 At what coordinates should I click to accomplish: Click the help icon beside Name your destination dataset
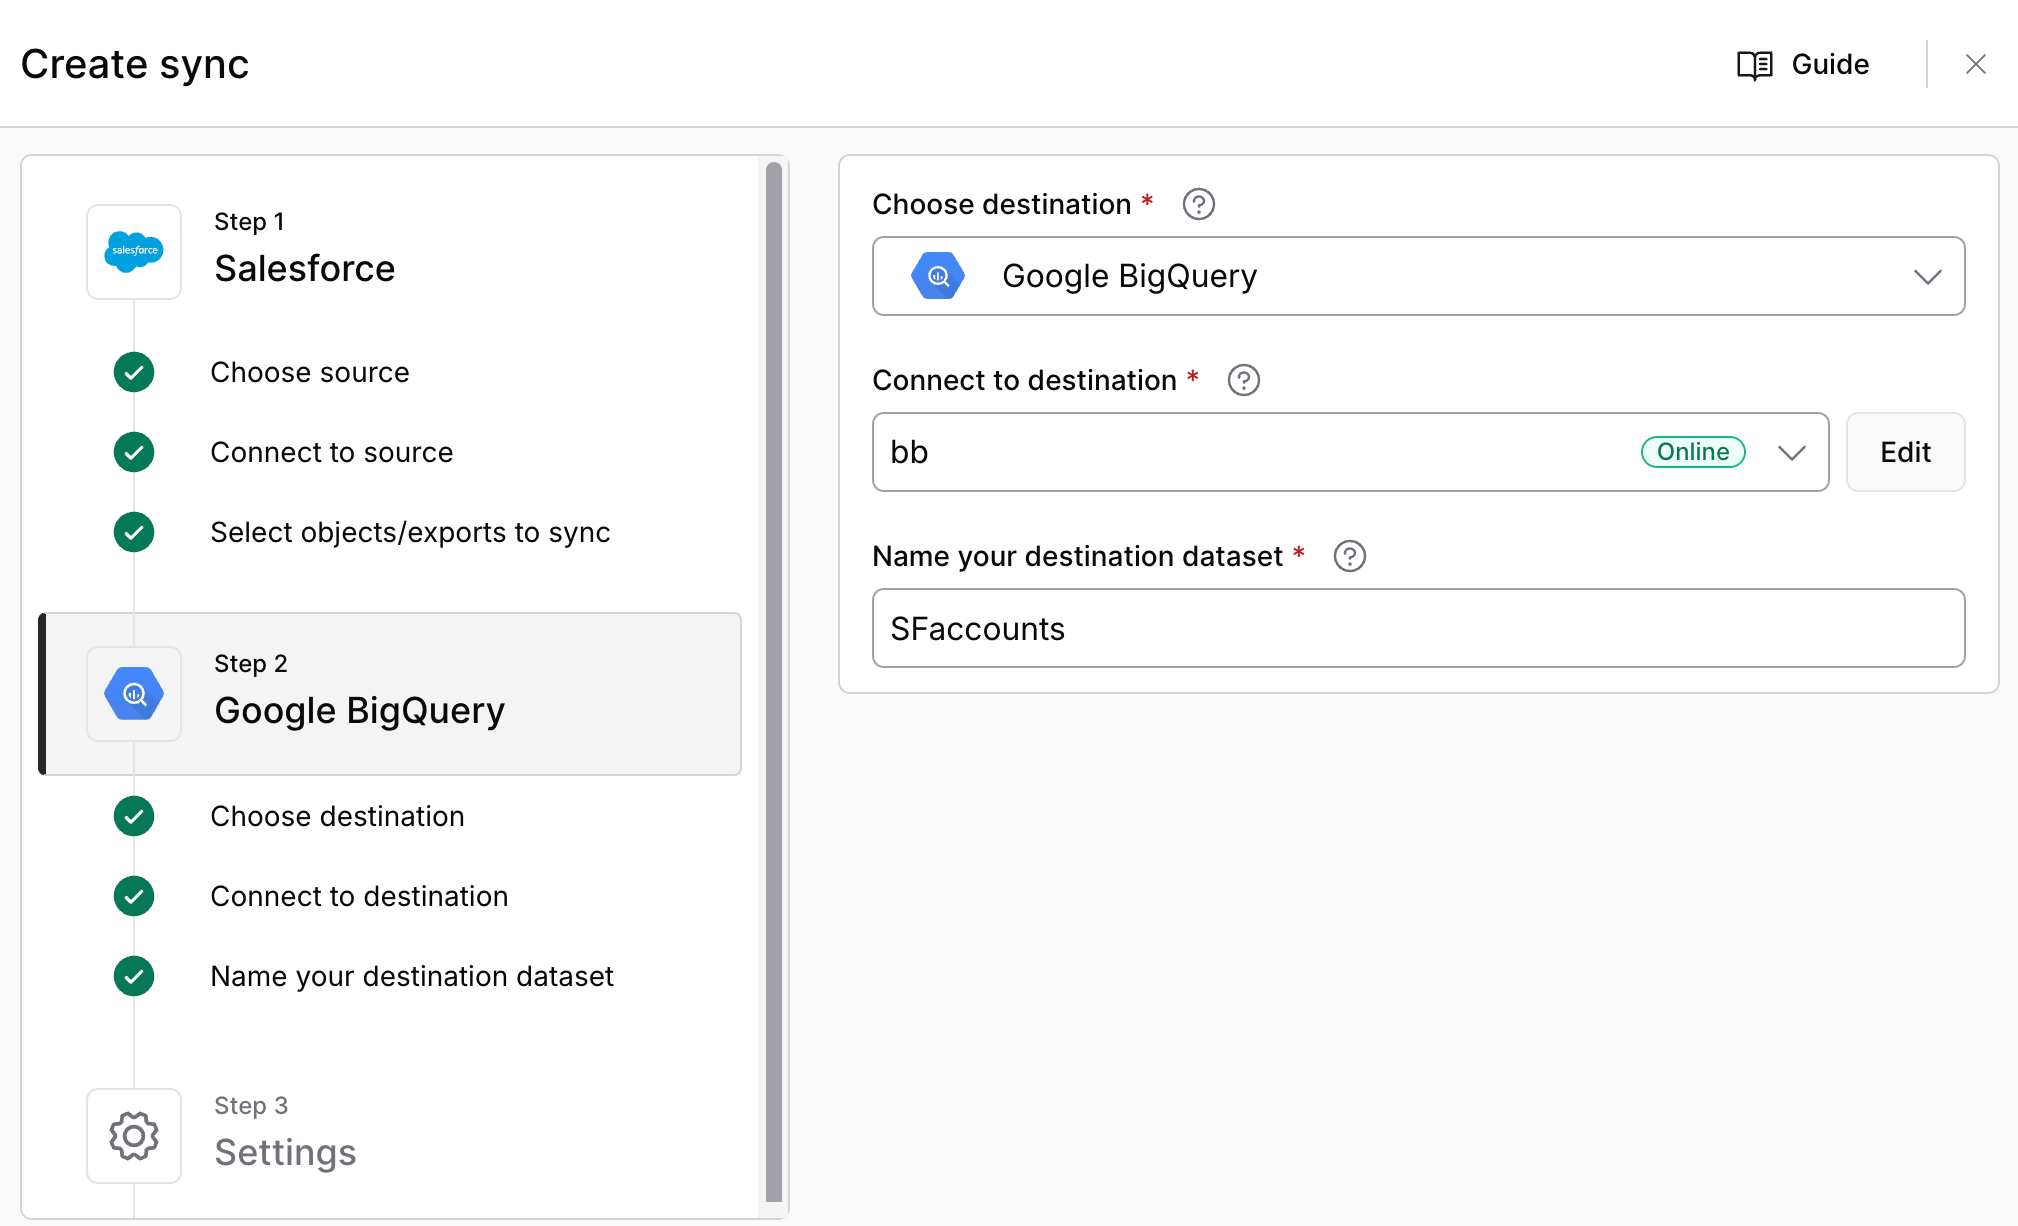pyautogui.click(x=1349, y=556)
